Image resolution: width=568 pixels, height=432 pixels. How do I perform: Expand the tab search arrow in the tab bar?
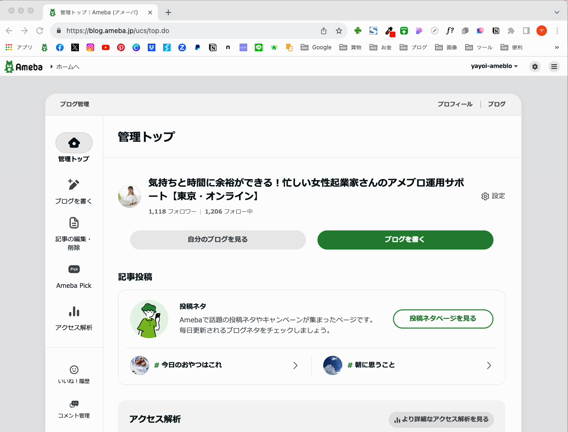click(557, 12)
